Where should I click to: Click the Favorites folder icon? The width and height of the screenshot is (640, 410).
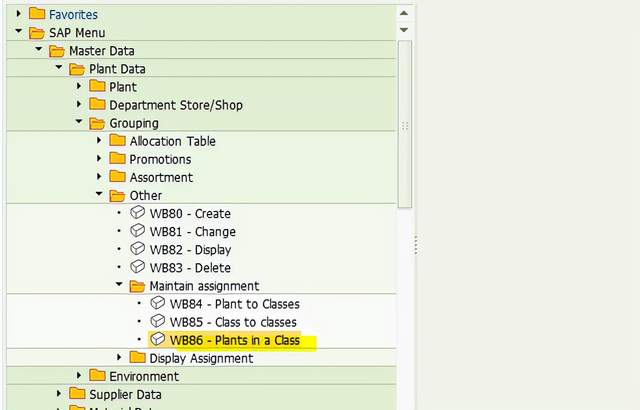click(x=37, y=13)
